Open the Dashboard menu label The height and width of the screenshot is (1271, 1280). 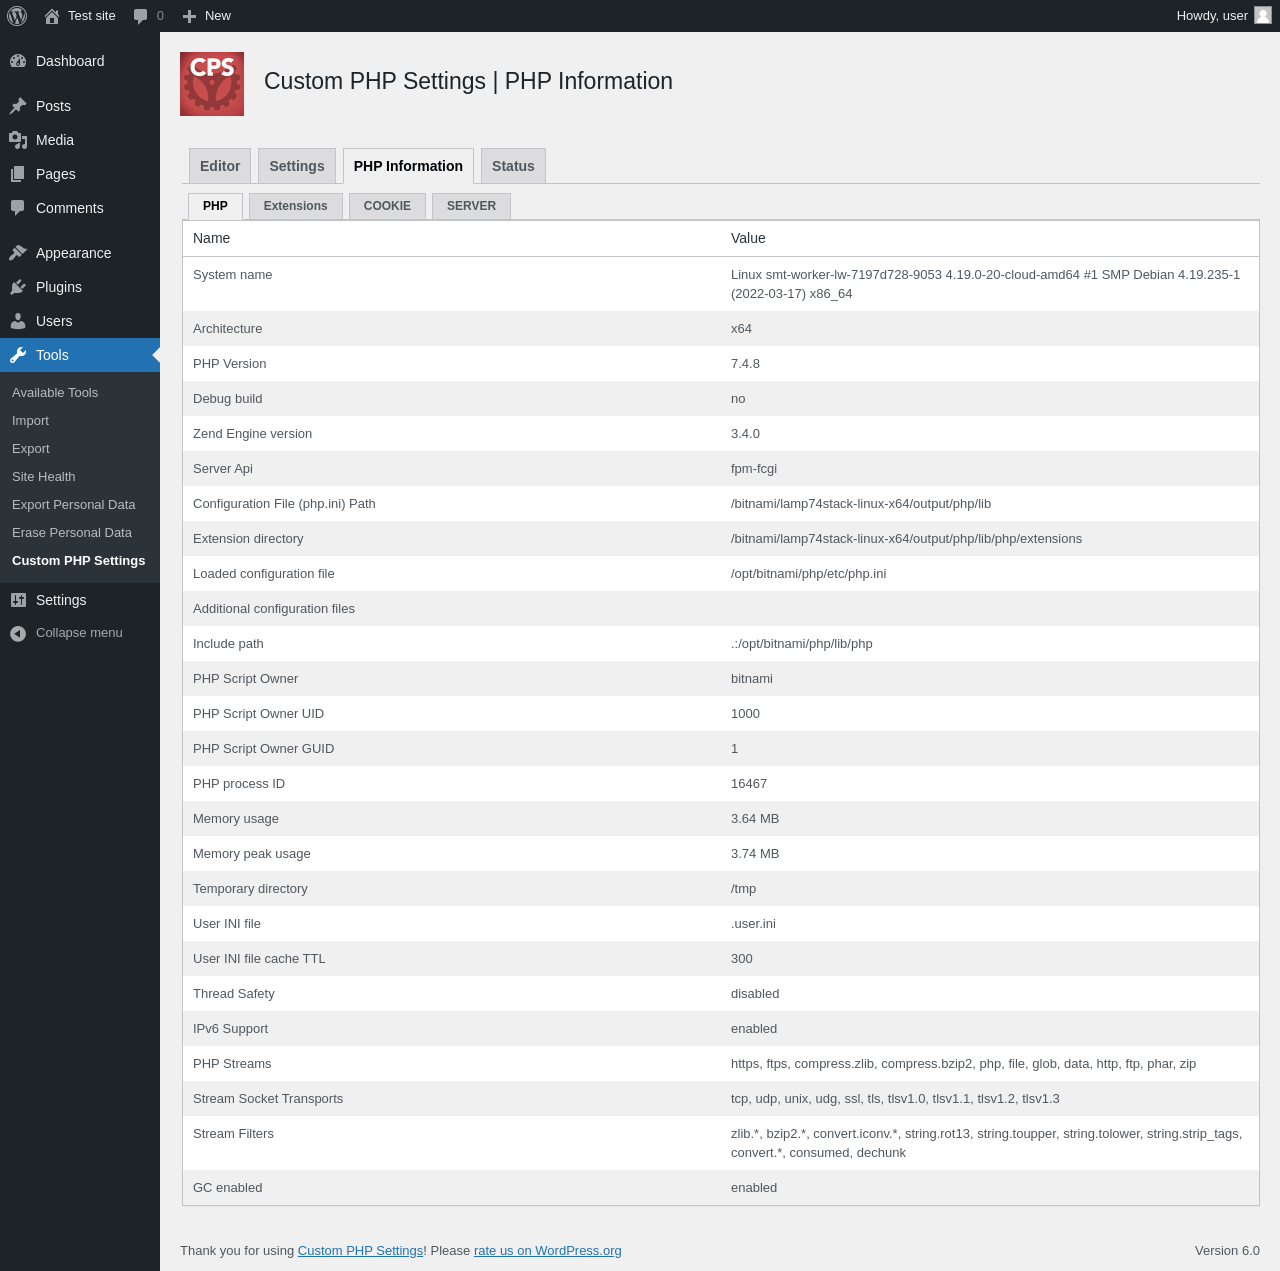pyautogui.click(x=70, y=61)
